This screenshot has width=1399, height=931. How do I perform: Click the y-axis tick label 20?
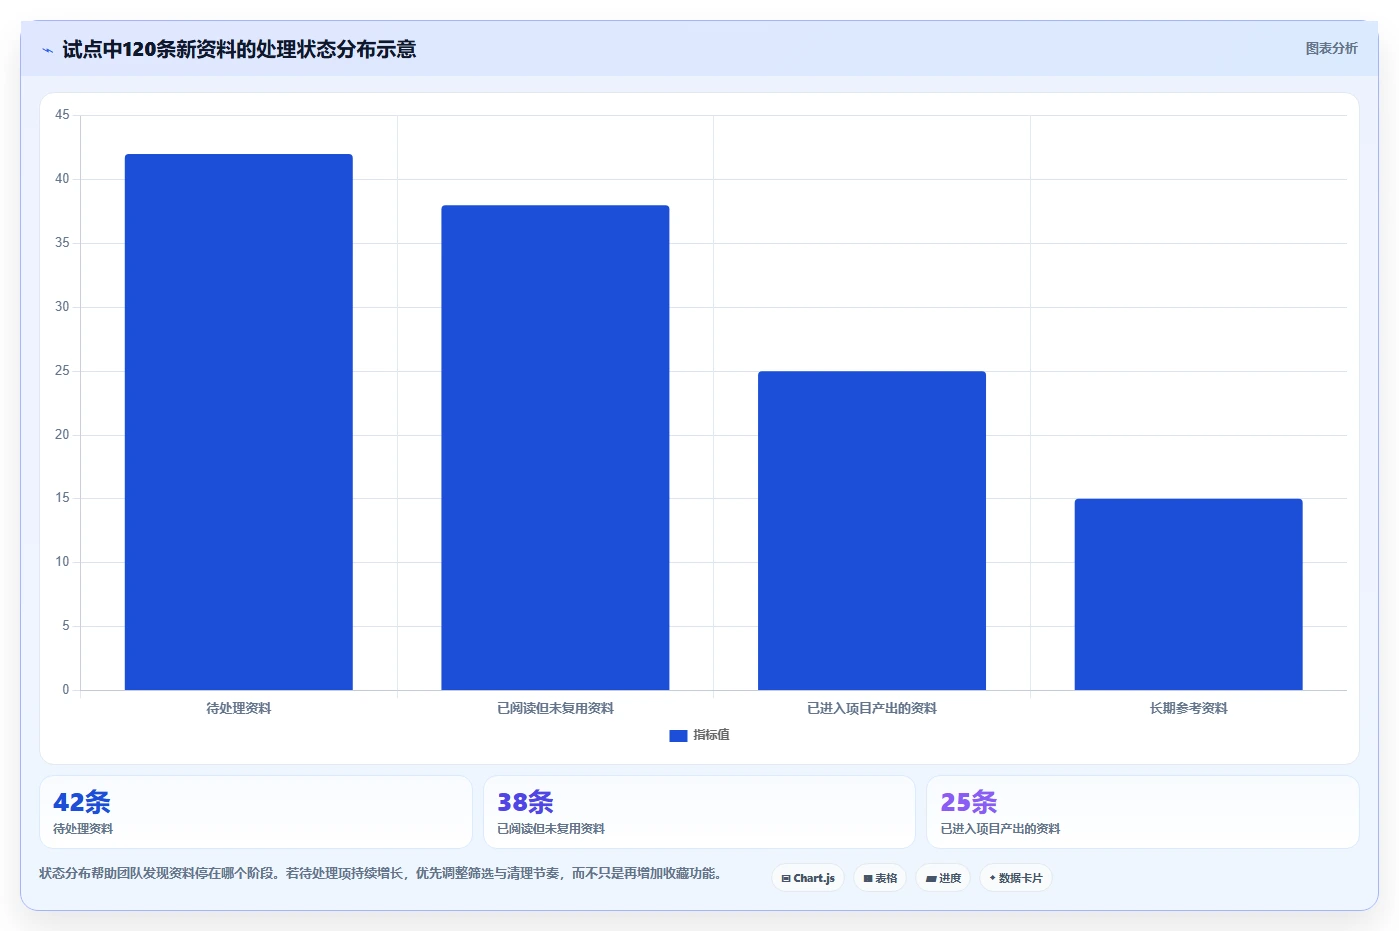pos(62,435)
